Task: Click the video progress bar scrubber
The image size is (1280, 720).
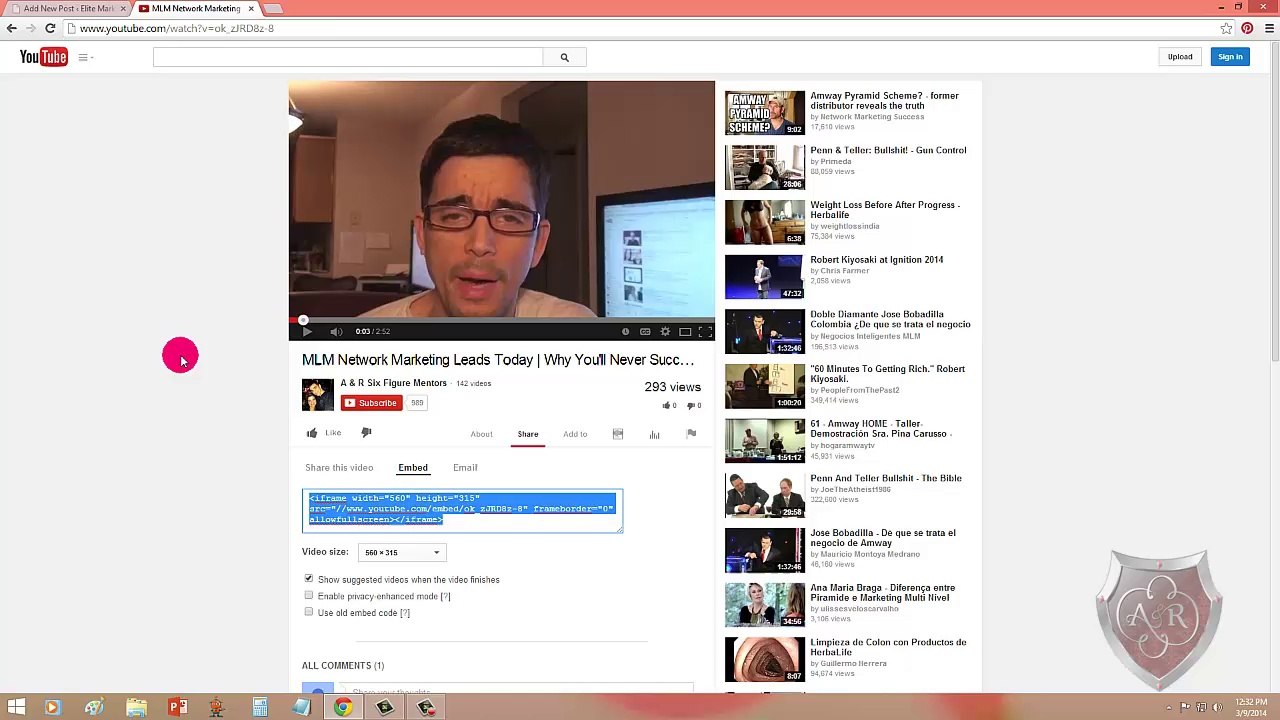Action: (303, 320)
